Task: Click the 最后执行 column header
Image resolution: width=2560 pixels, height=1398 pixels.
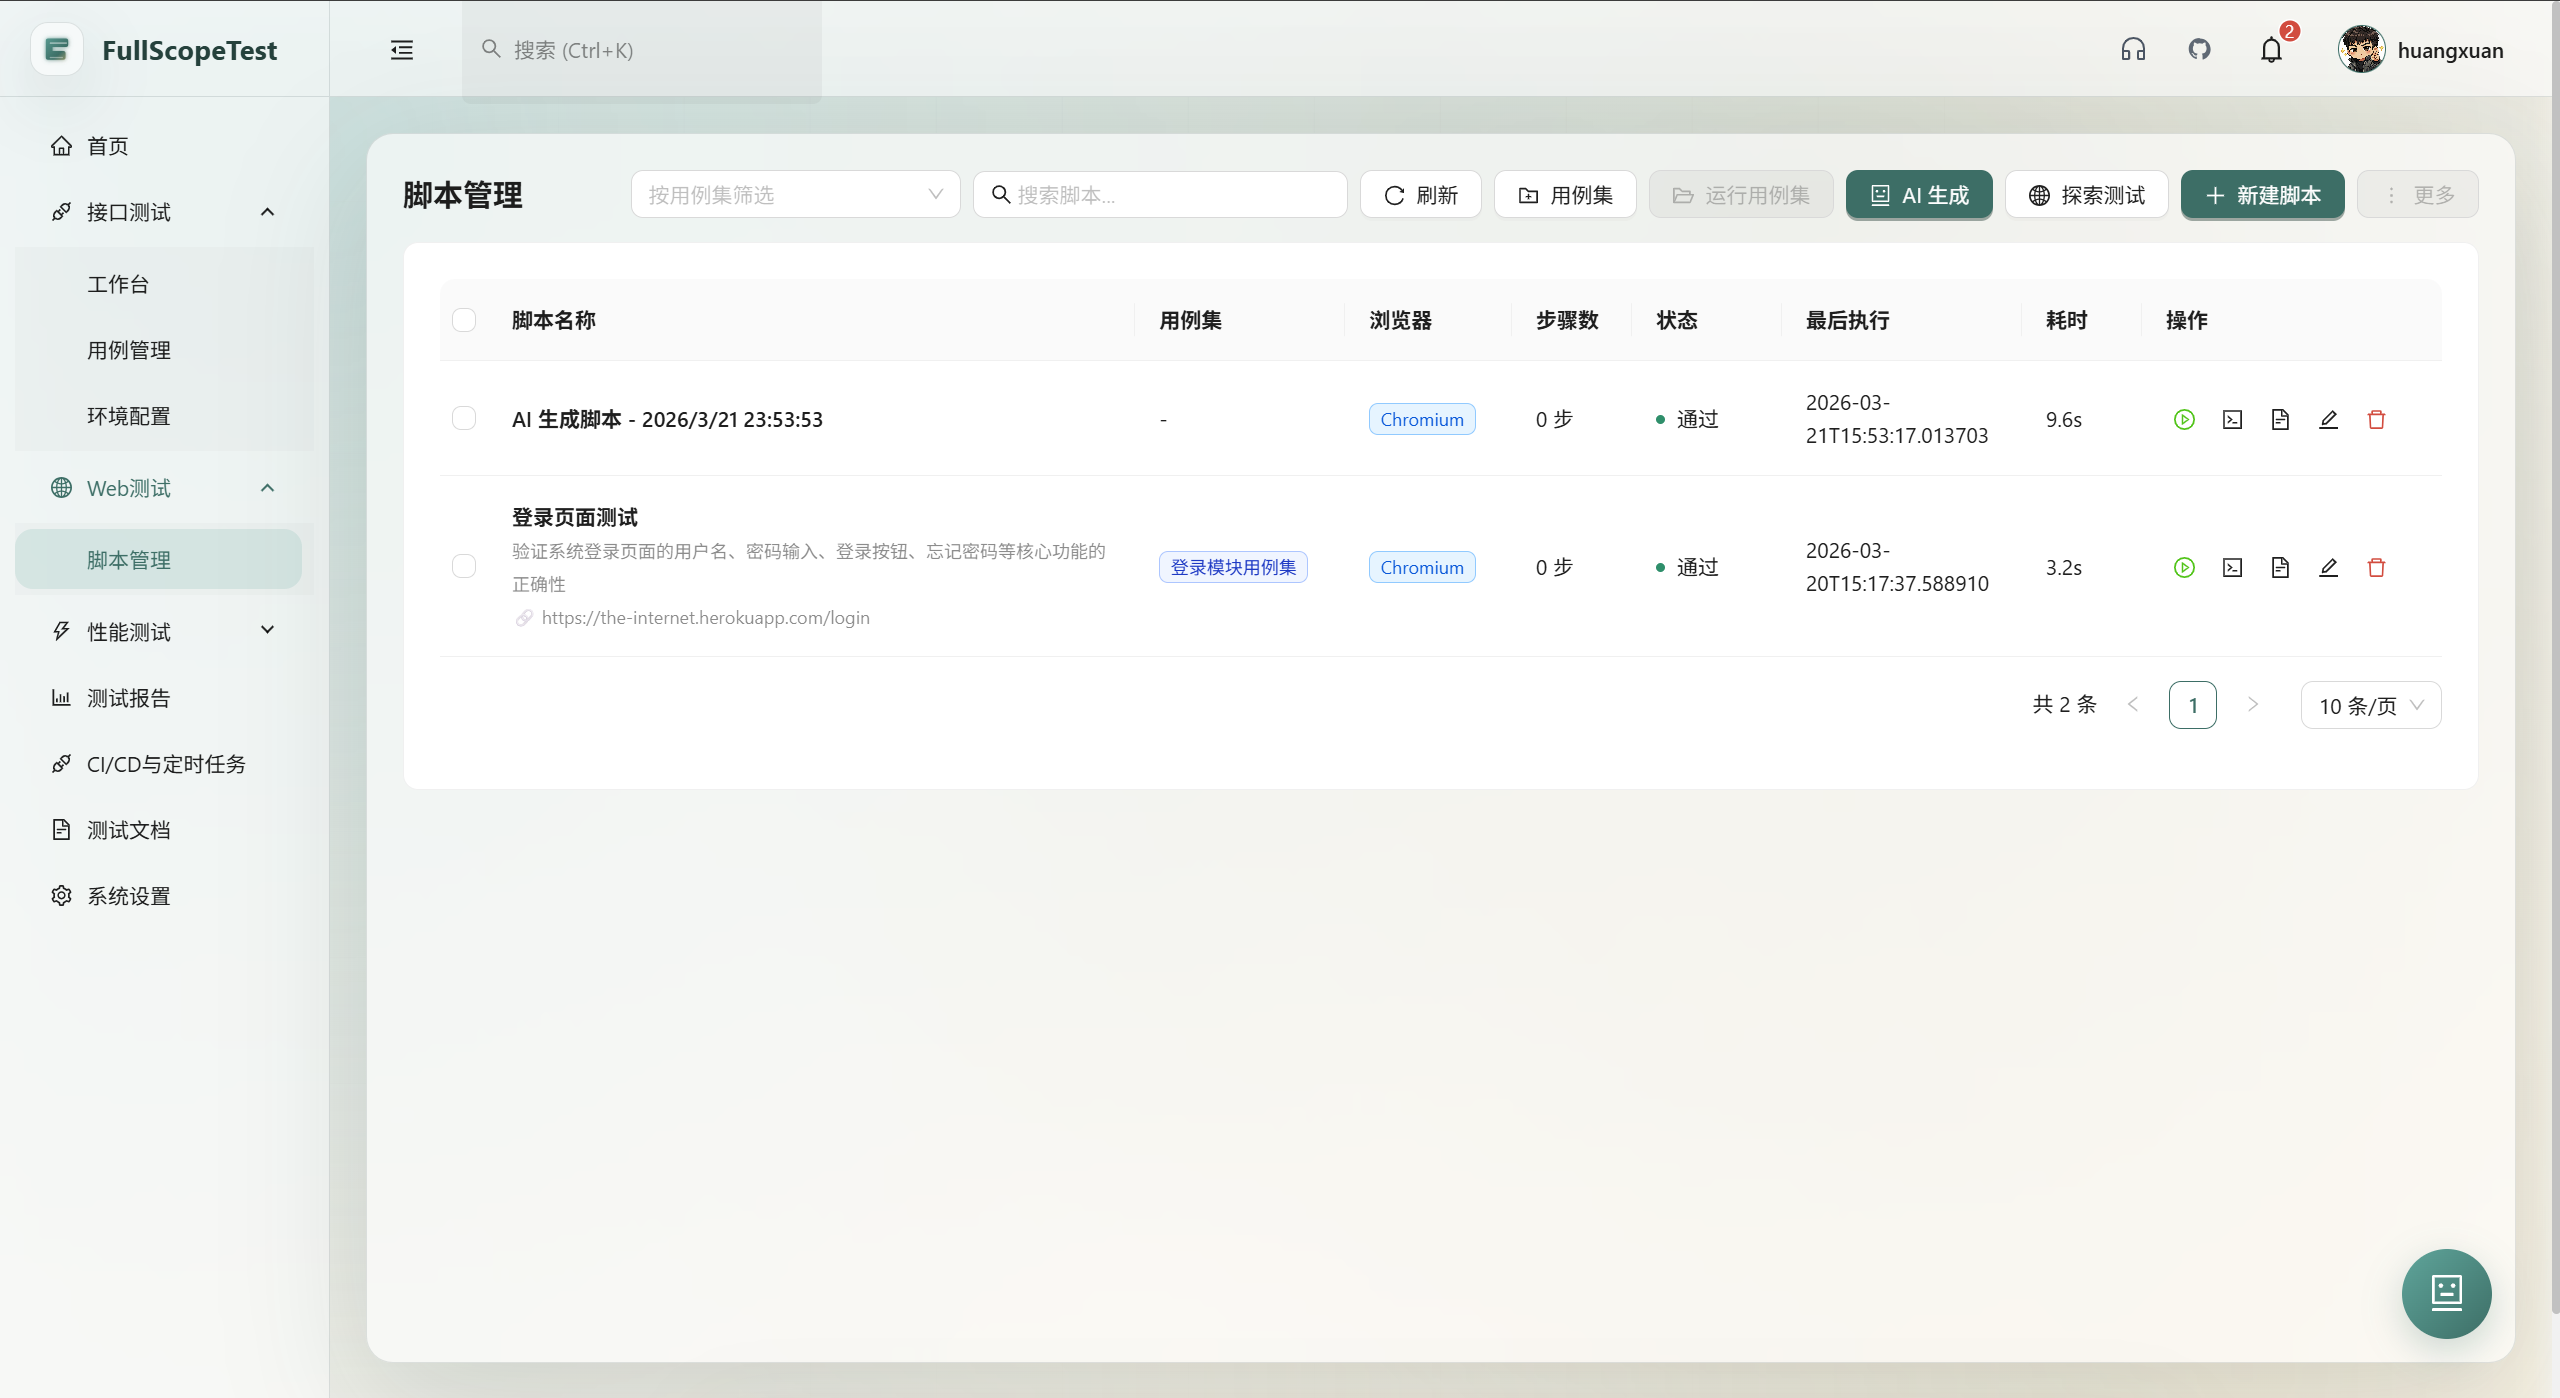Action: point(1847,320)
